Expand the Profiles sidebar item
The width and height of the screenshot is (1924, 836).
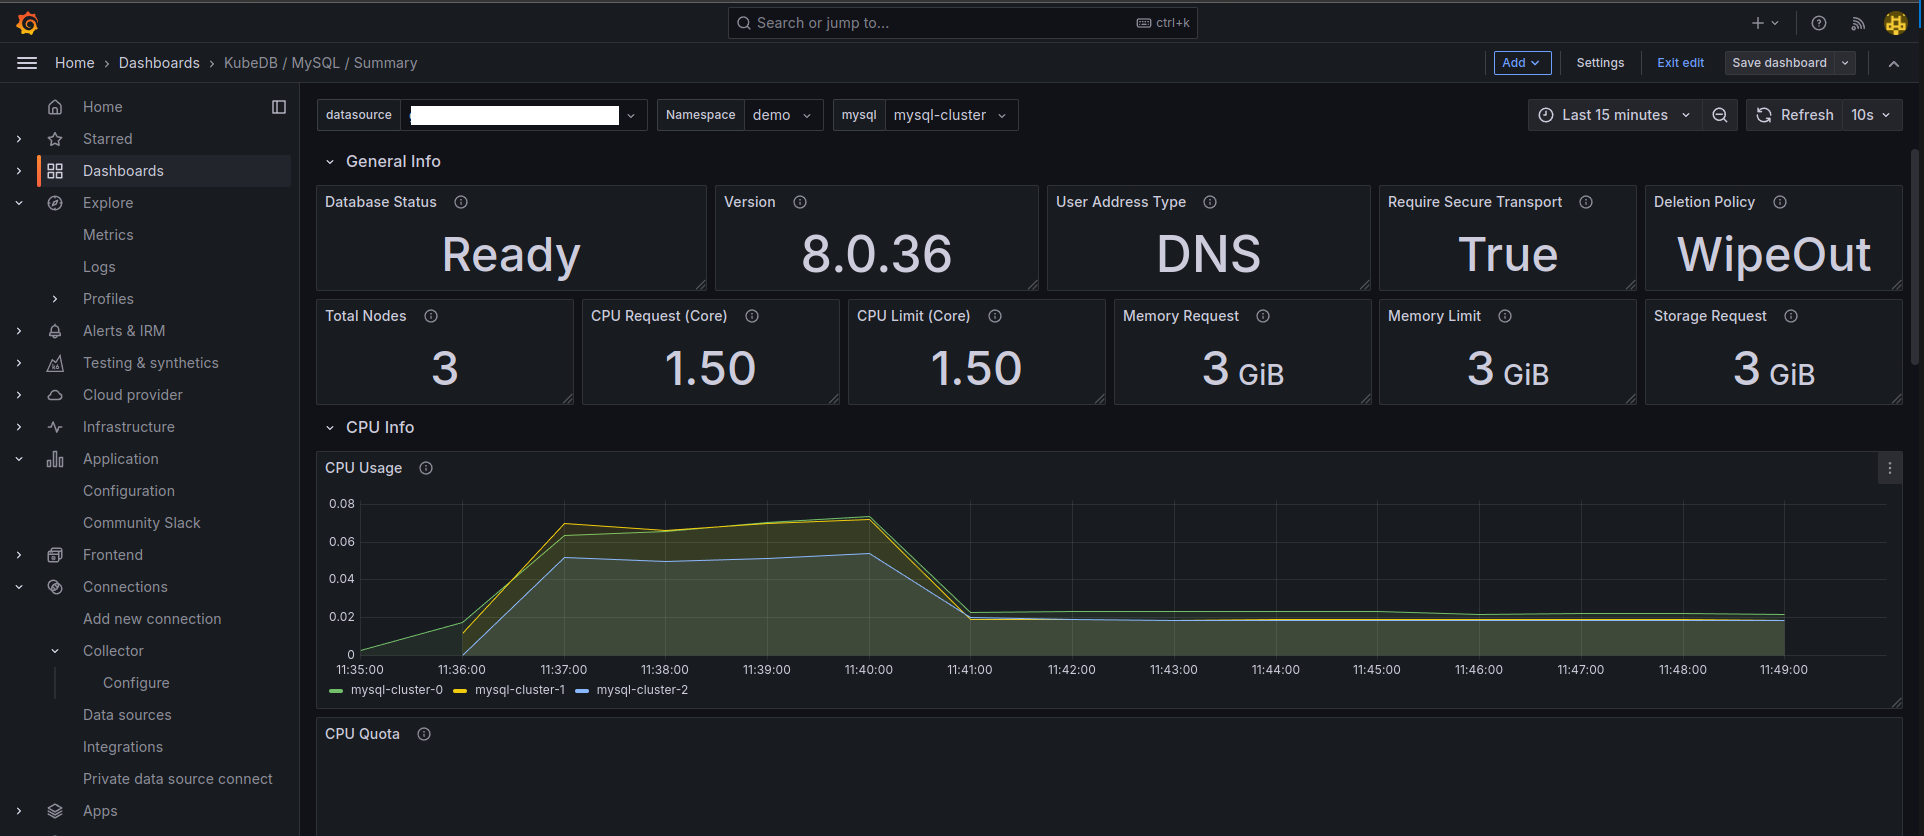(x=55, y=299)
